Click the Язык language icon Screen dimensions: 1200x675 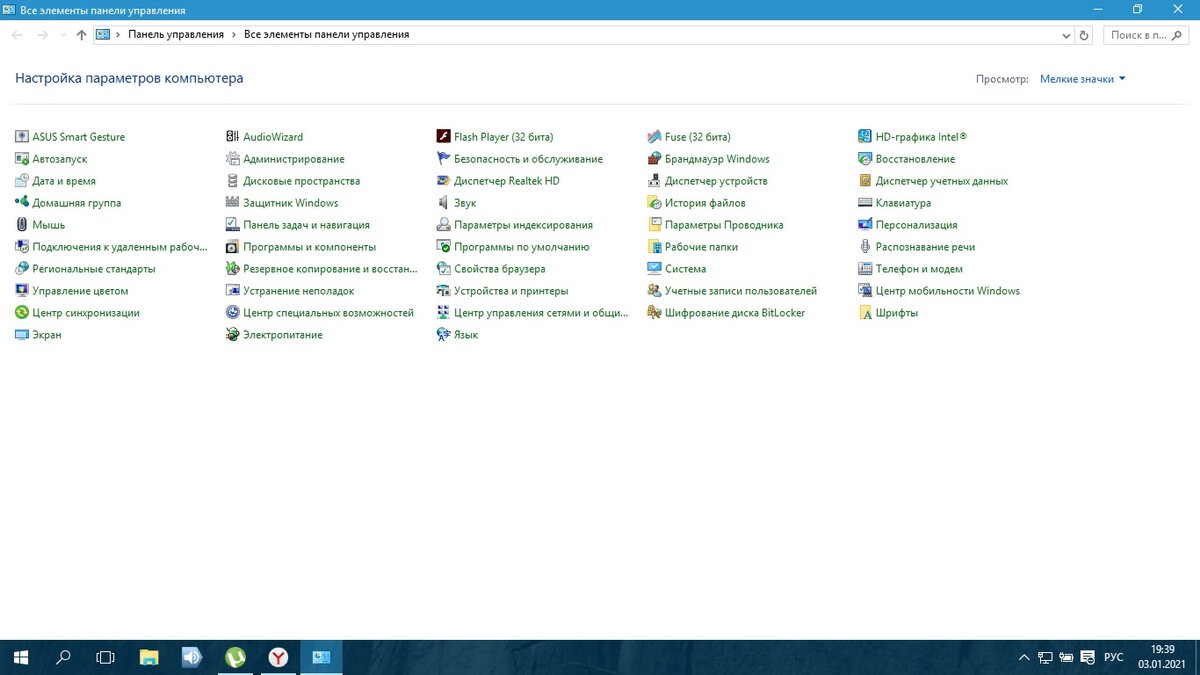444,335
